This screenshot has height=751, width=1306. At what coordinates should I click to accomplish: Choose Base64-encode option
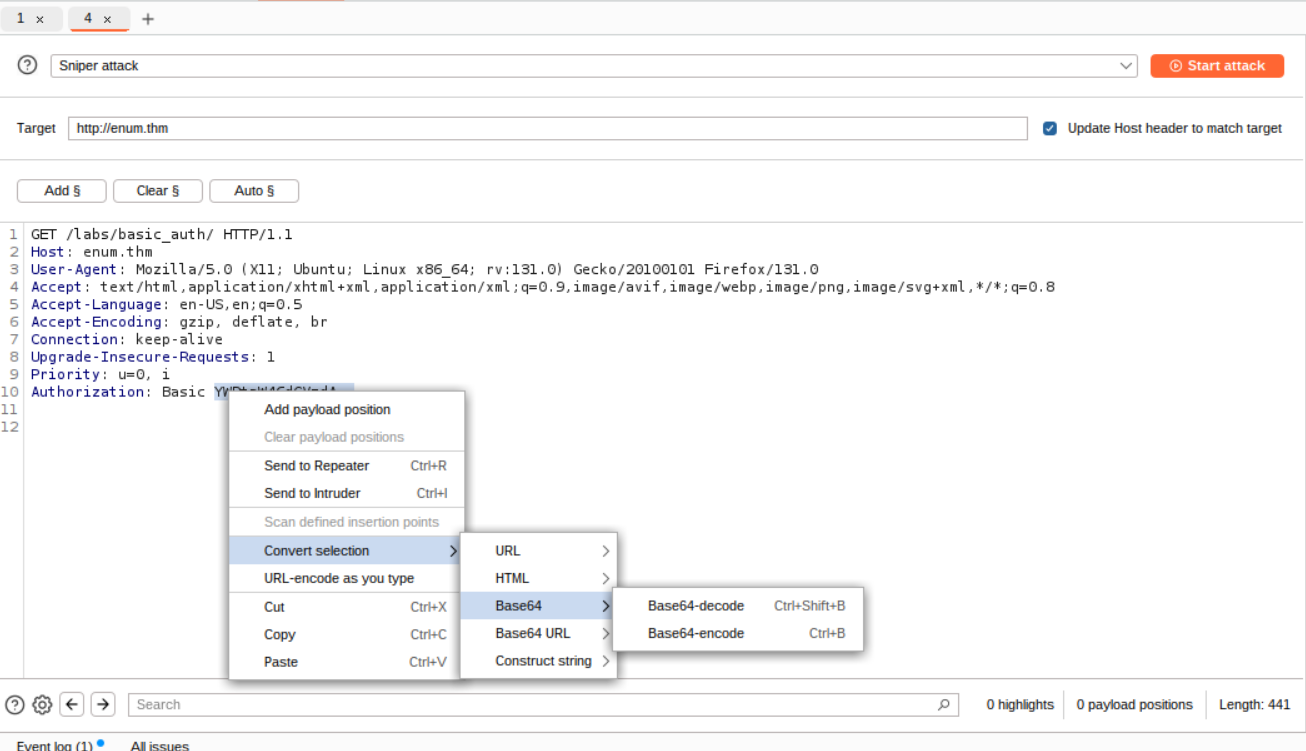click(696, 633)
